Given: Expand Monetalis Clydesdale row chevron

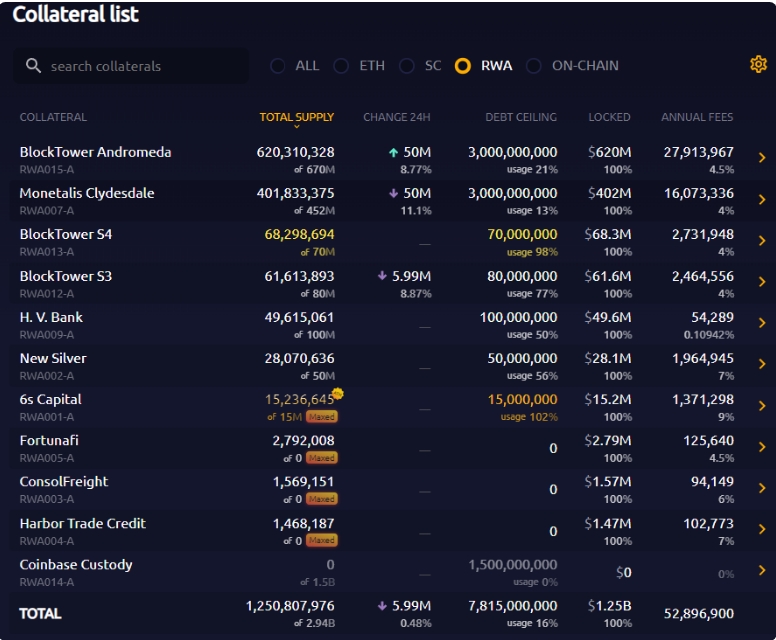Looking at the screenshot, I should [x=762, y=199].
